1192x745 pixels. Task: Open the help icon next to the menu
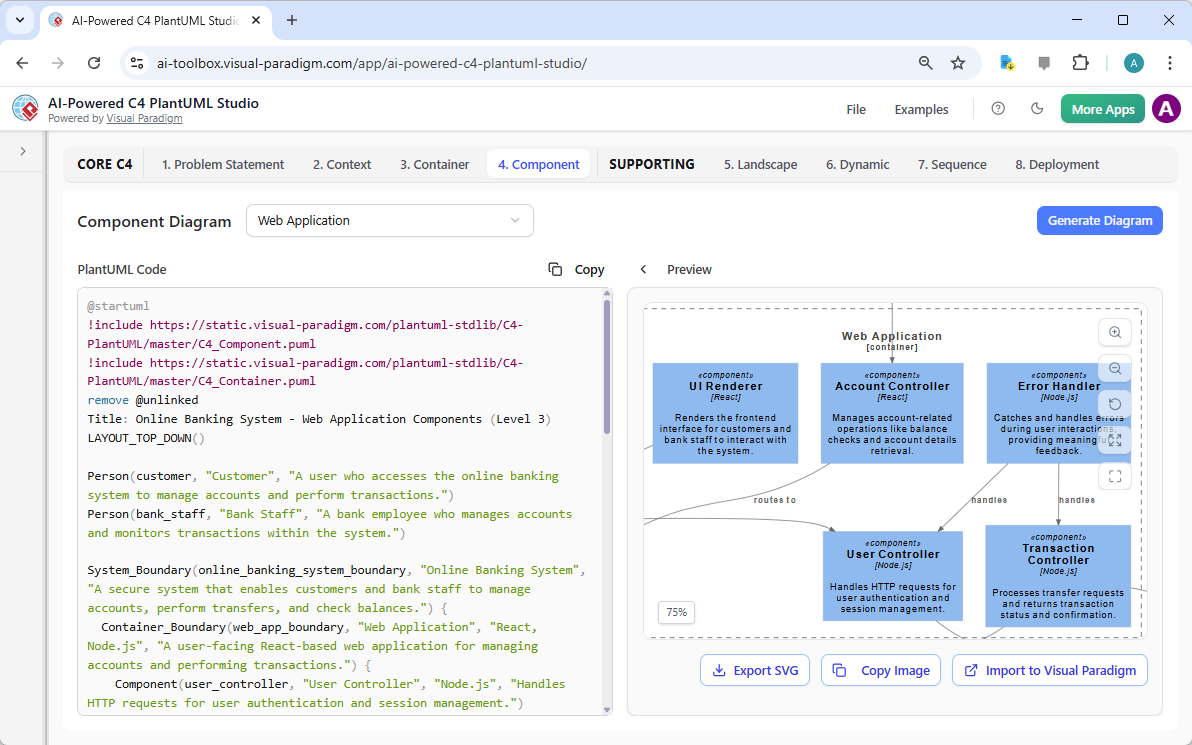point(998,109)
